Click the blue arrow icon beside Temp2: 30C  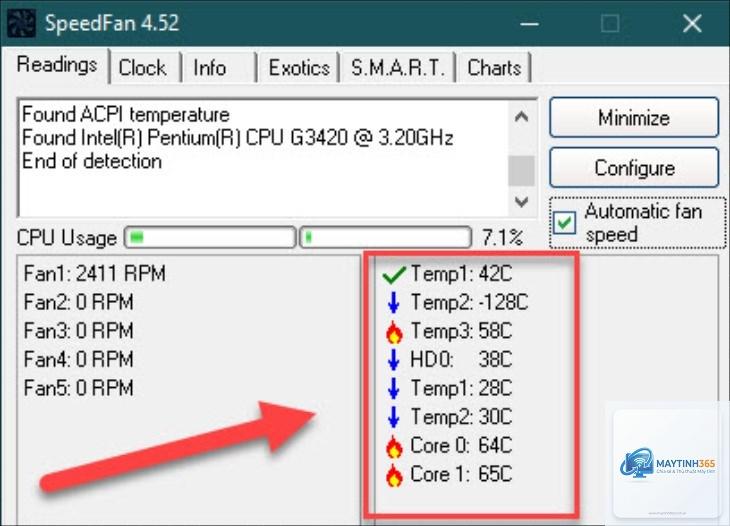(x=394, y=417)
